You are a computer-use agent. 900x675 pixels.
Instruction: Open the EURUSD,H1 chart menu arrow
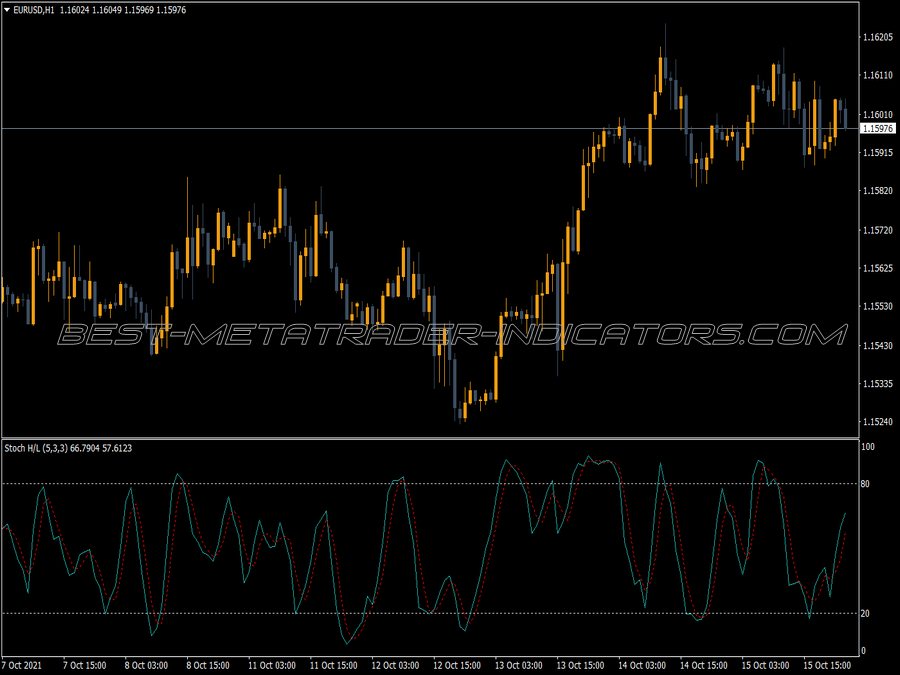pyautogui.click(x=7, y=10)
